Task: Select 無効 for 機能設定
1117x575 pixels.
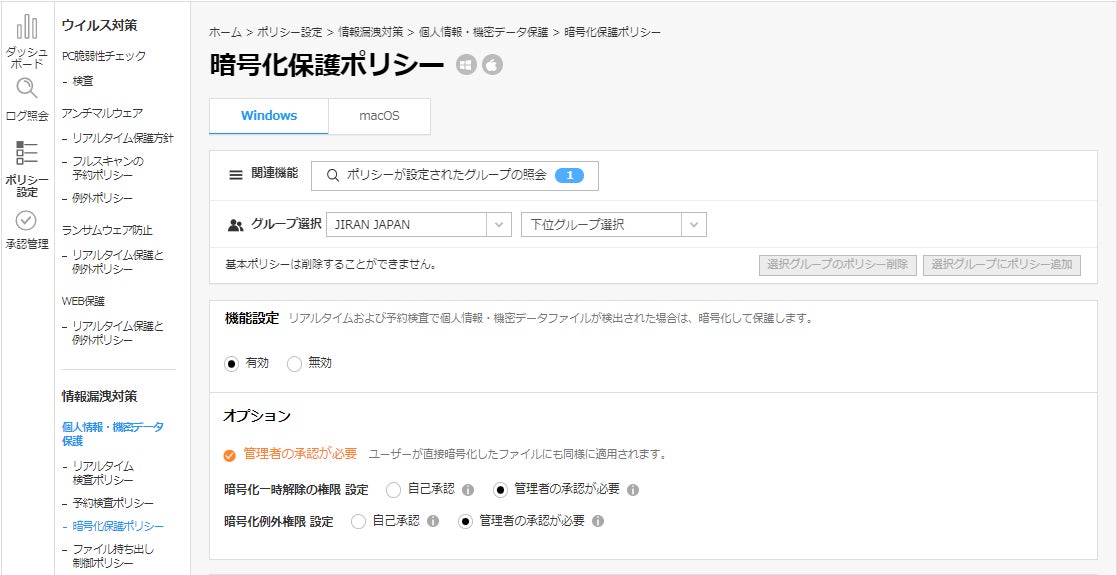Action: pyautogui.click(x=294, y=364)
